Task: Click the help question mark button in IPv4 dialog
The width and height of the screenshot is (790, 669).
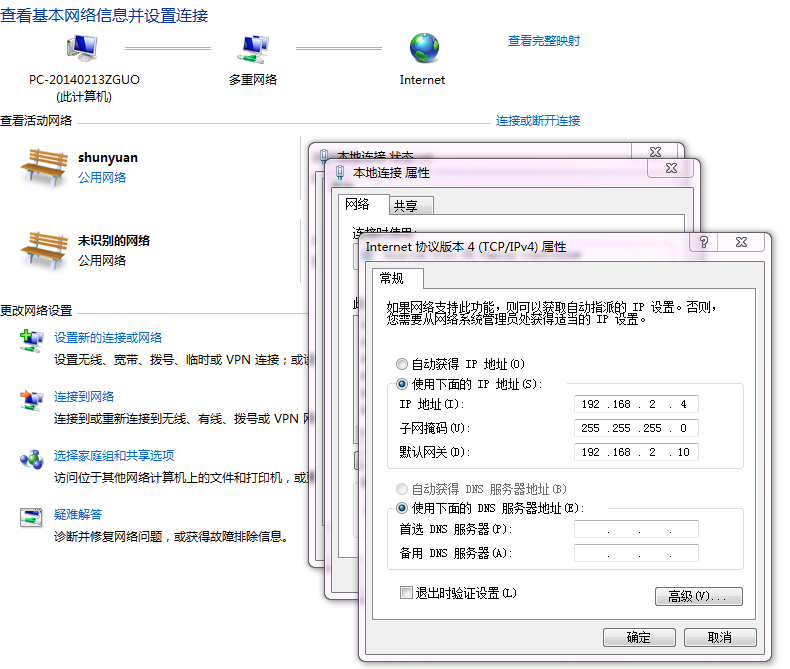Action: coord(704,242)
